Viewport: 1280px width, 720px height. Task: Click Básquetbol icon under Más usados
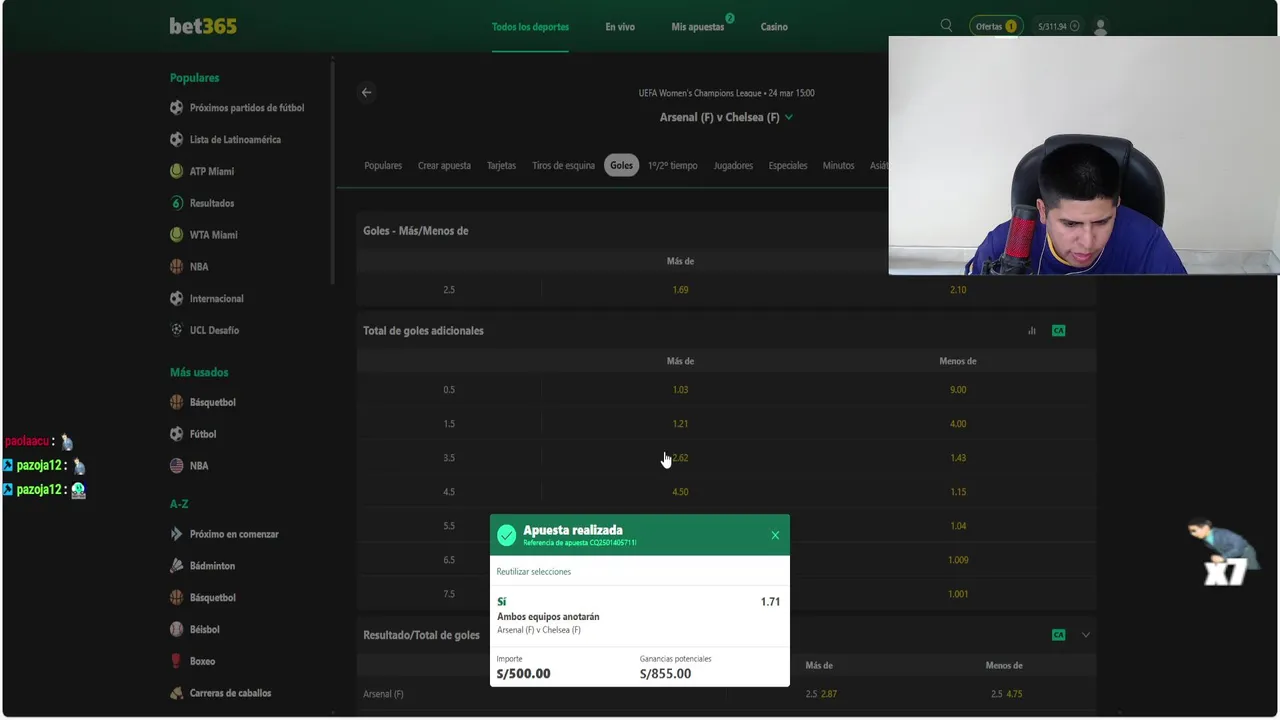(x=177, y=402)
